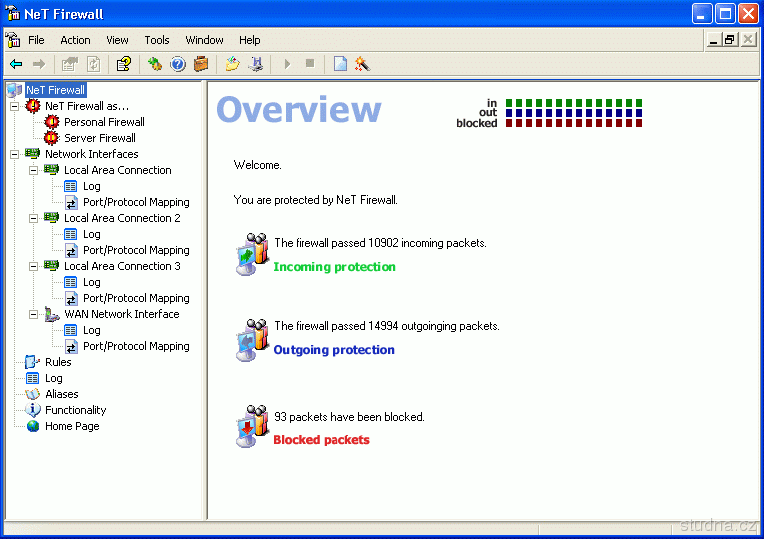Open the Incoming protection link
764x539 pixels.
334,267
